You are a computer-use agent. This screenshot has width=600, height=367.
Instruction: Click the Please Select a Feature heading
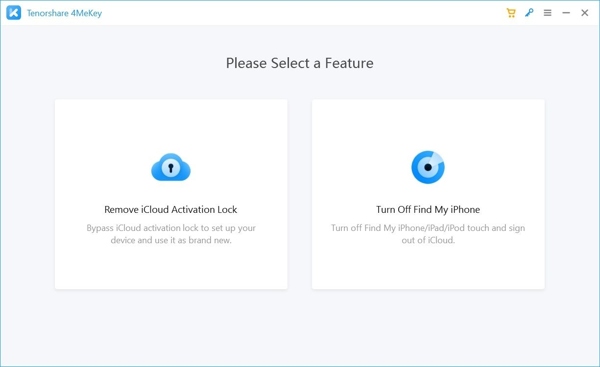click(300, 63)
